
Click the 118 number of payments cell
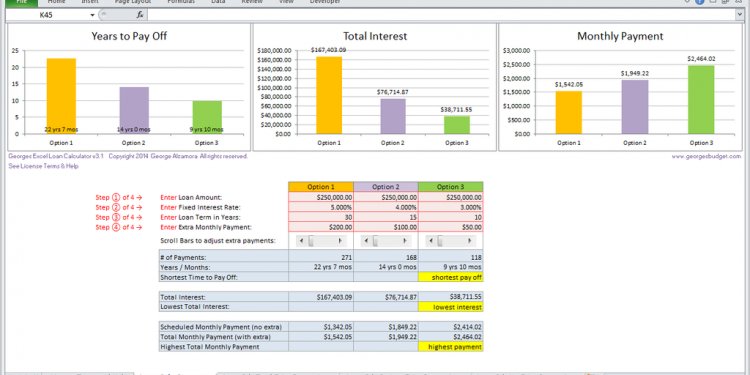point(451,257)
